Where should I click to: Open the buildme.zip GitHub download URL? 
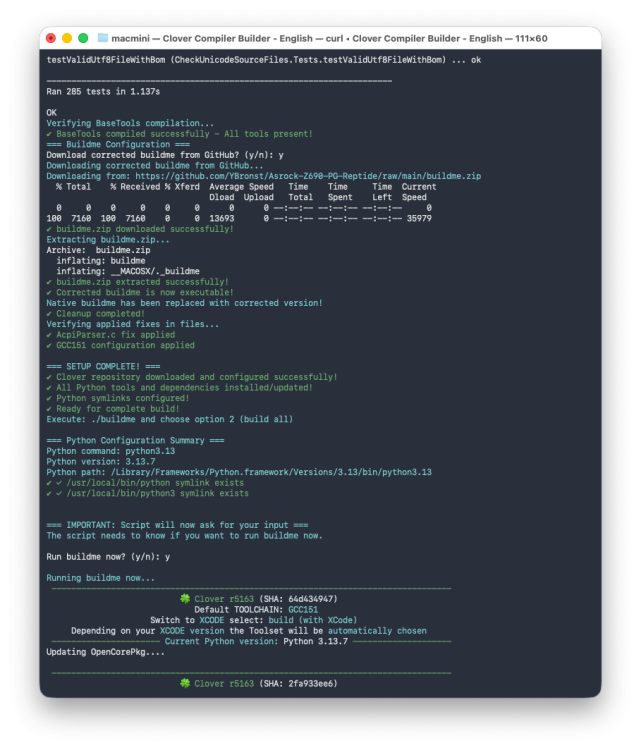tap(308, 176)
